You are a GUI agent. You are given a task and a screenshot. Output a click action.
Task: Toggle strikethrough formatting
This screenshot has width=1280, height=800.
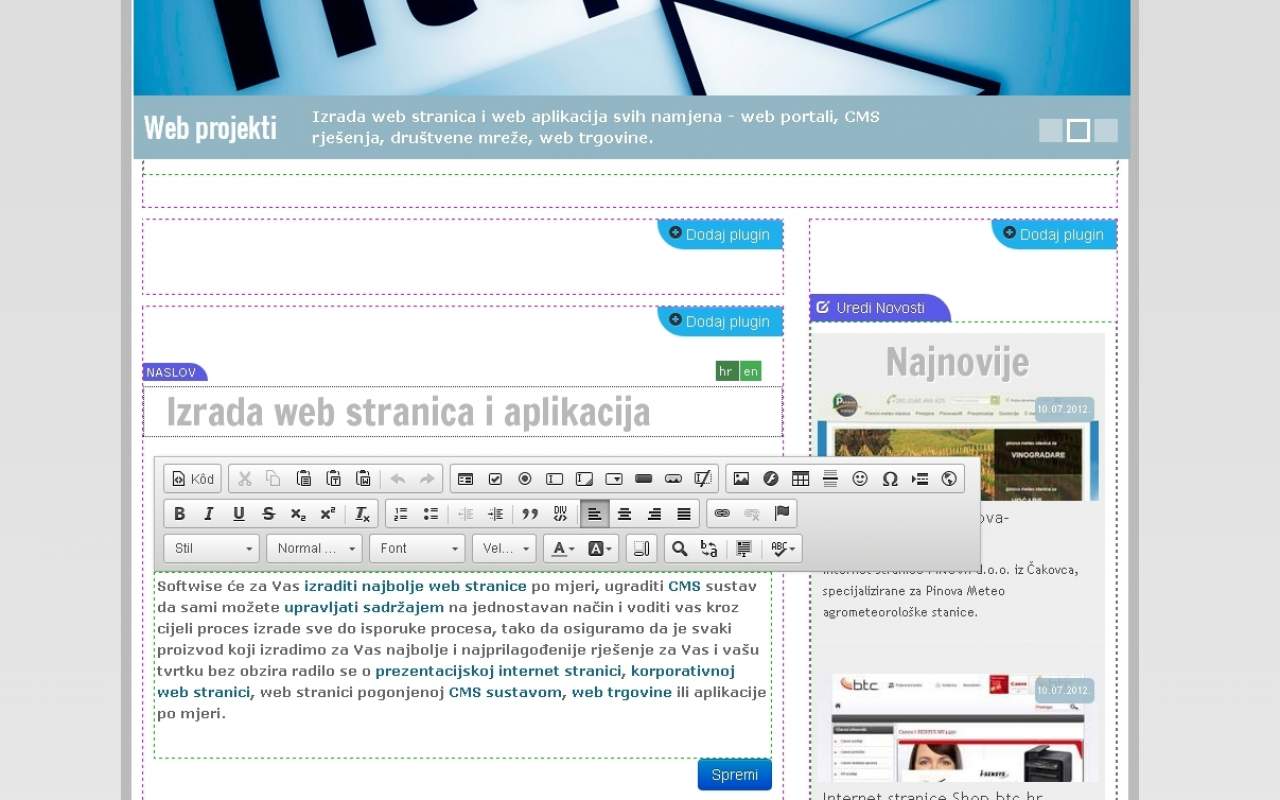pos(268,514)
